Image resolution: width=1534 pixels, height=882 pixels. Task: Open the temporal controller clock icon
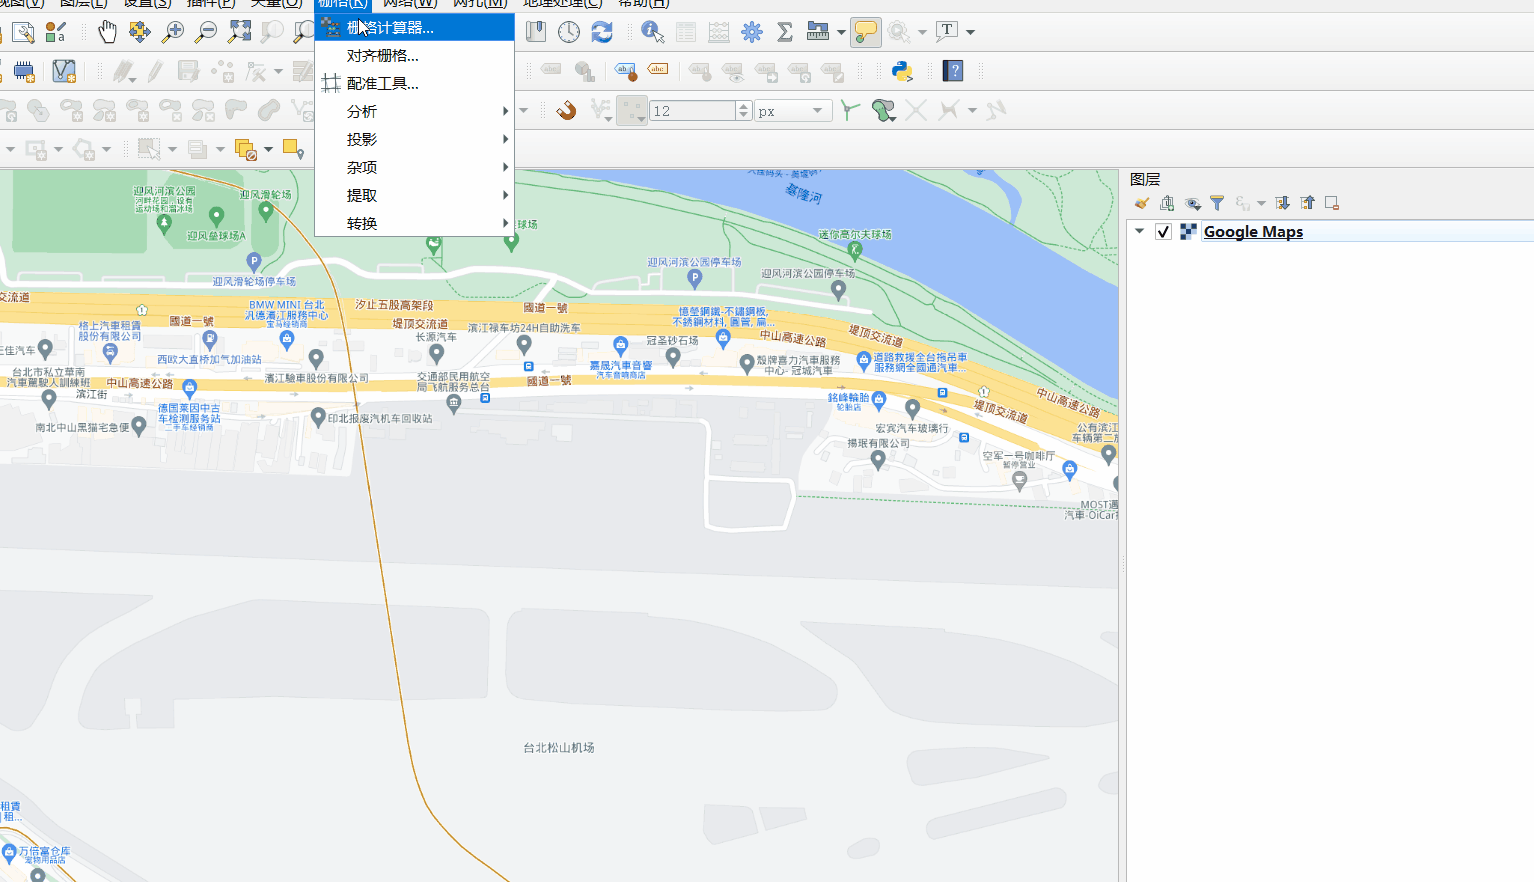(569, 32)
